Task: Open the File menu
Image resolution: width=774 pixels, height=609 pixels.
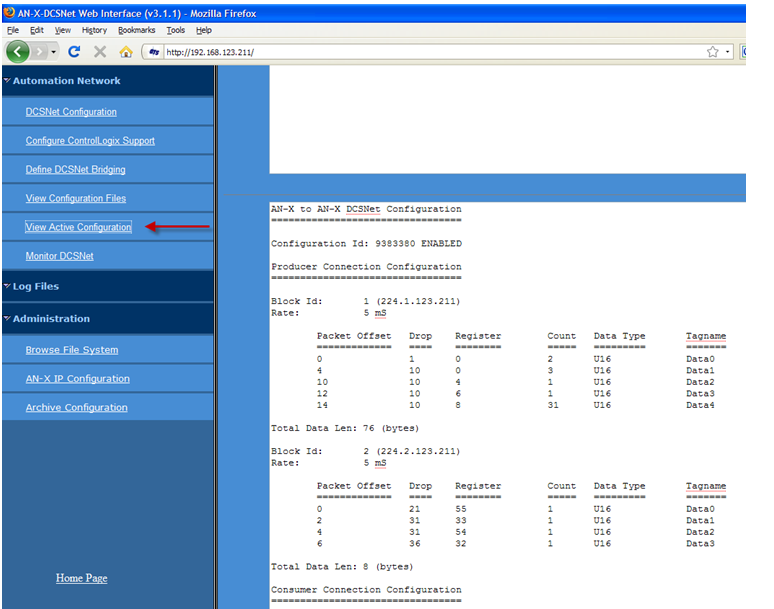Action: (x=13, y=30)
